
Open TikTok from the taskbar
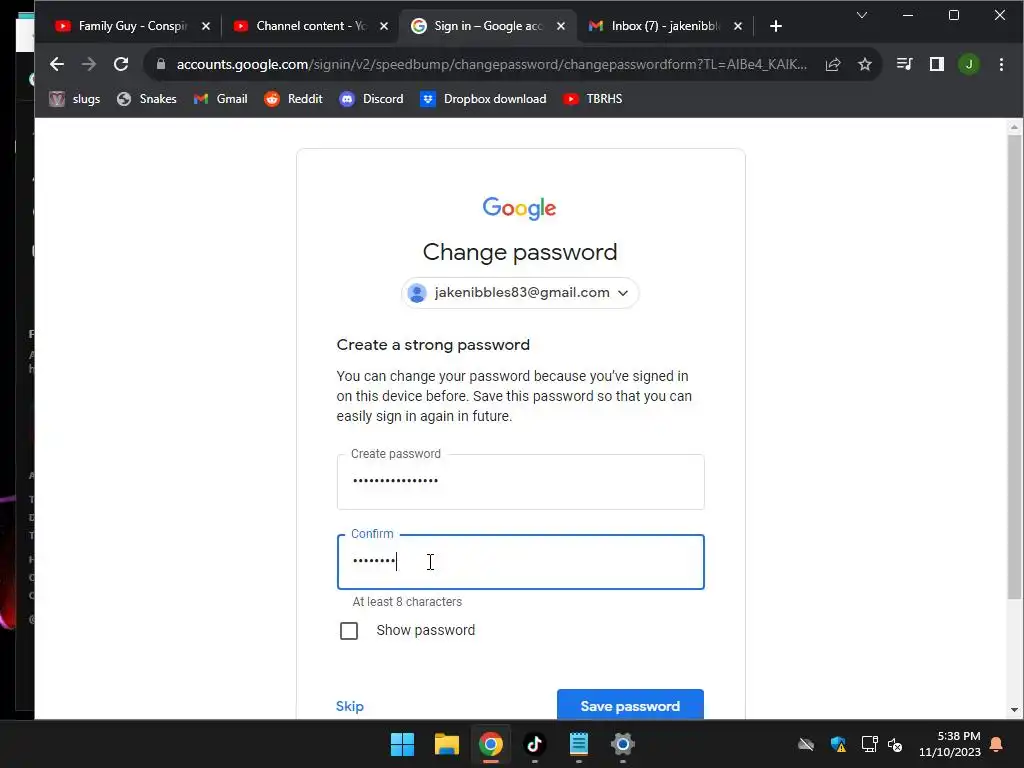pyautogui.click(x=534, y=744)
